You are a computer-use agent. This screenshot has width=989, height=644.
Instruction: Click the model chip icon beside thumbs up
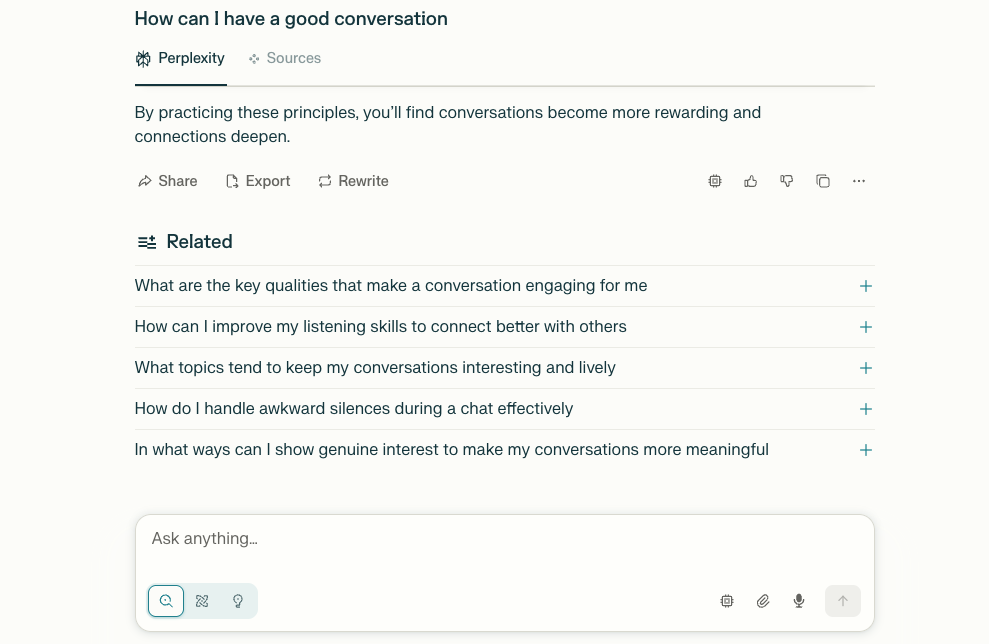click(715, 181)
